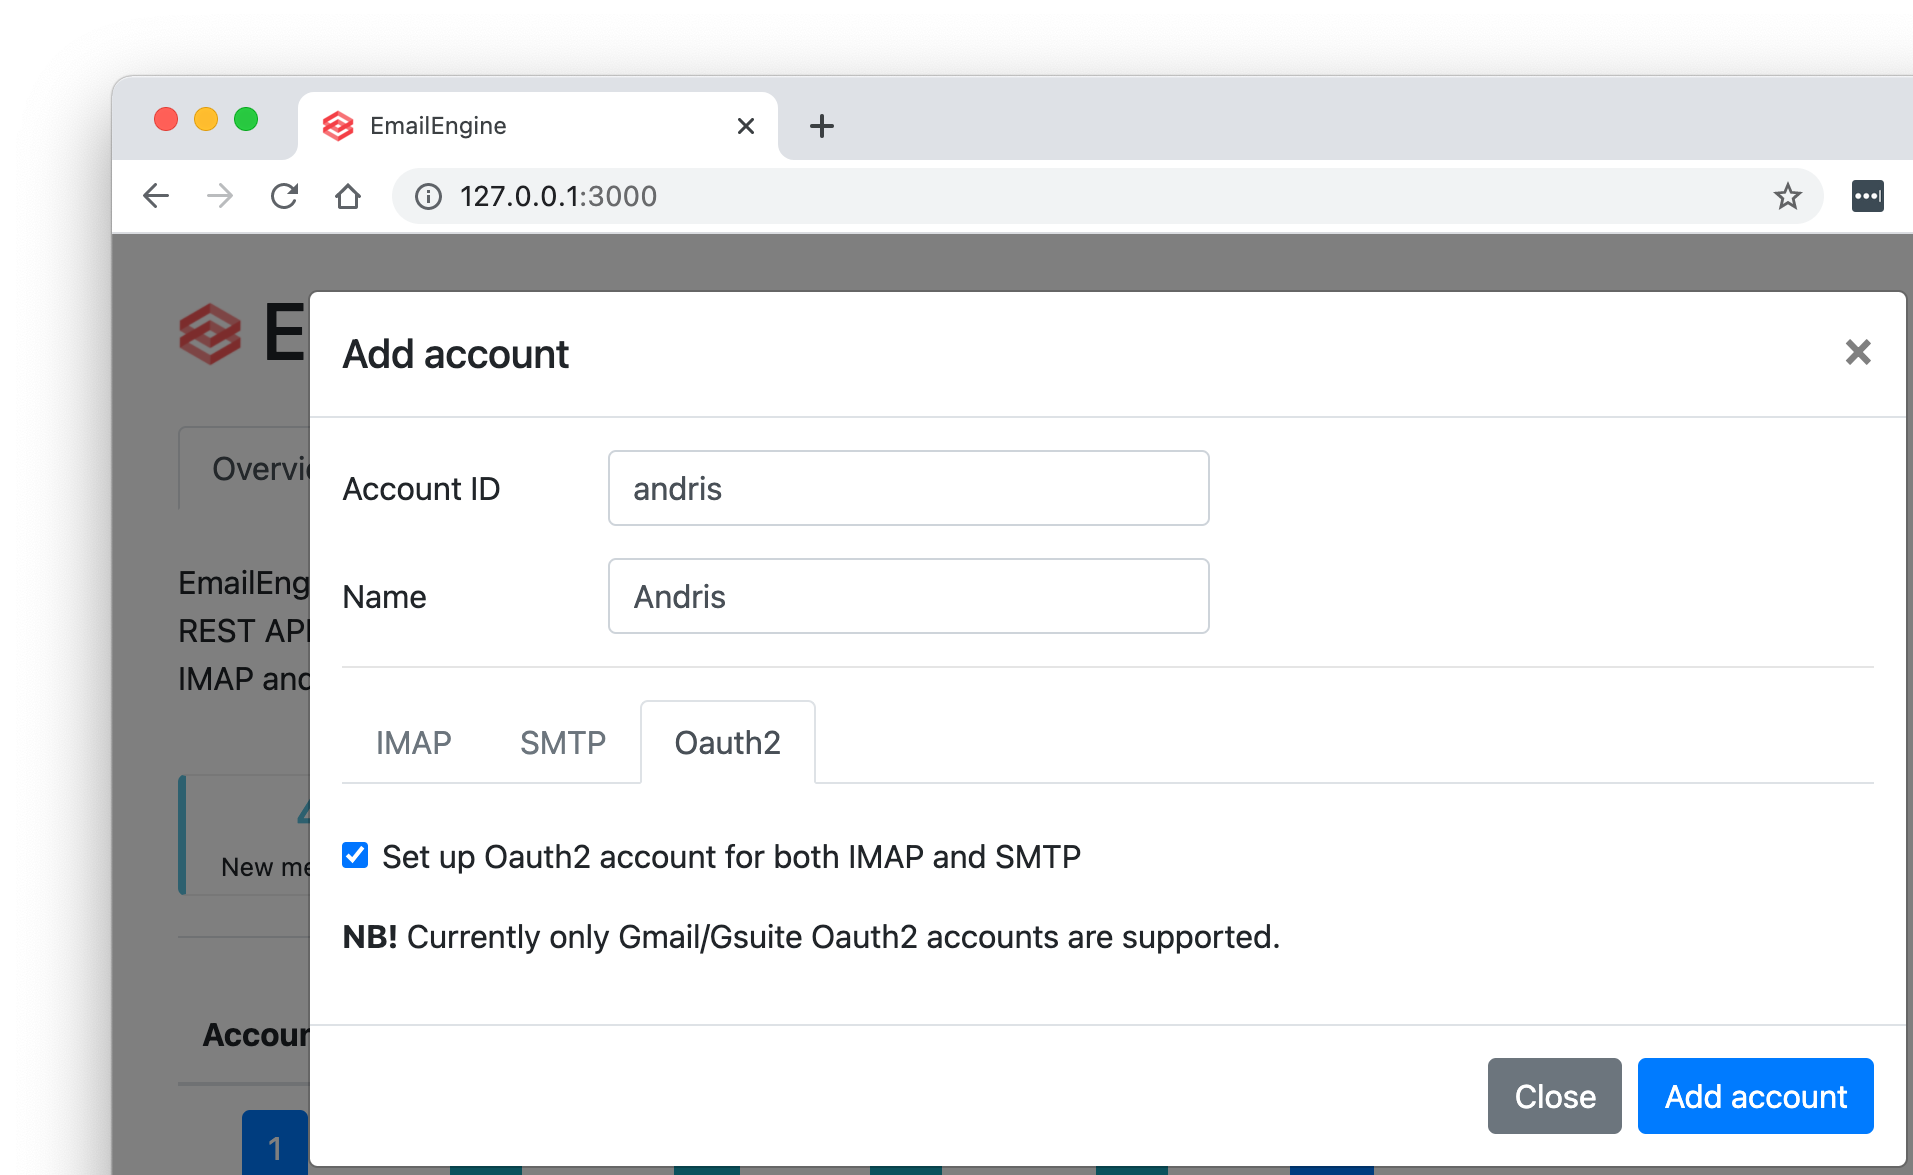This screenshot has width=1913, height=1175.
Task: Click the Add account dialog title
Action: (456, 354)
